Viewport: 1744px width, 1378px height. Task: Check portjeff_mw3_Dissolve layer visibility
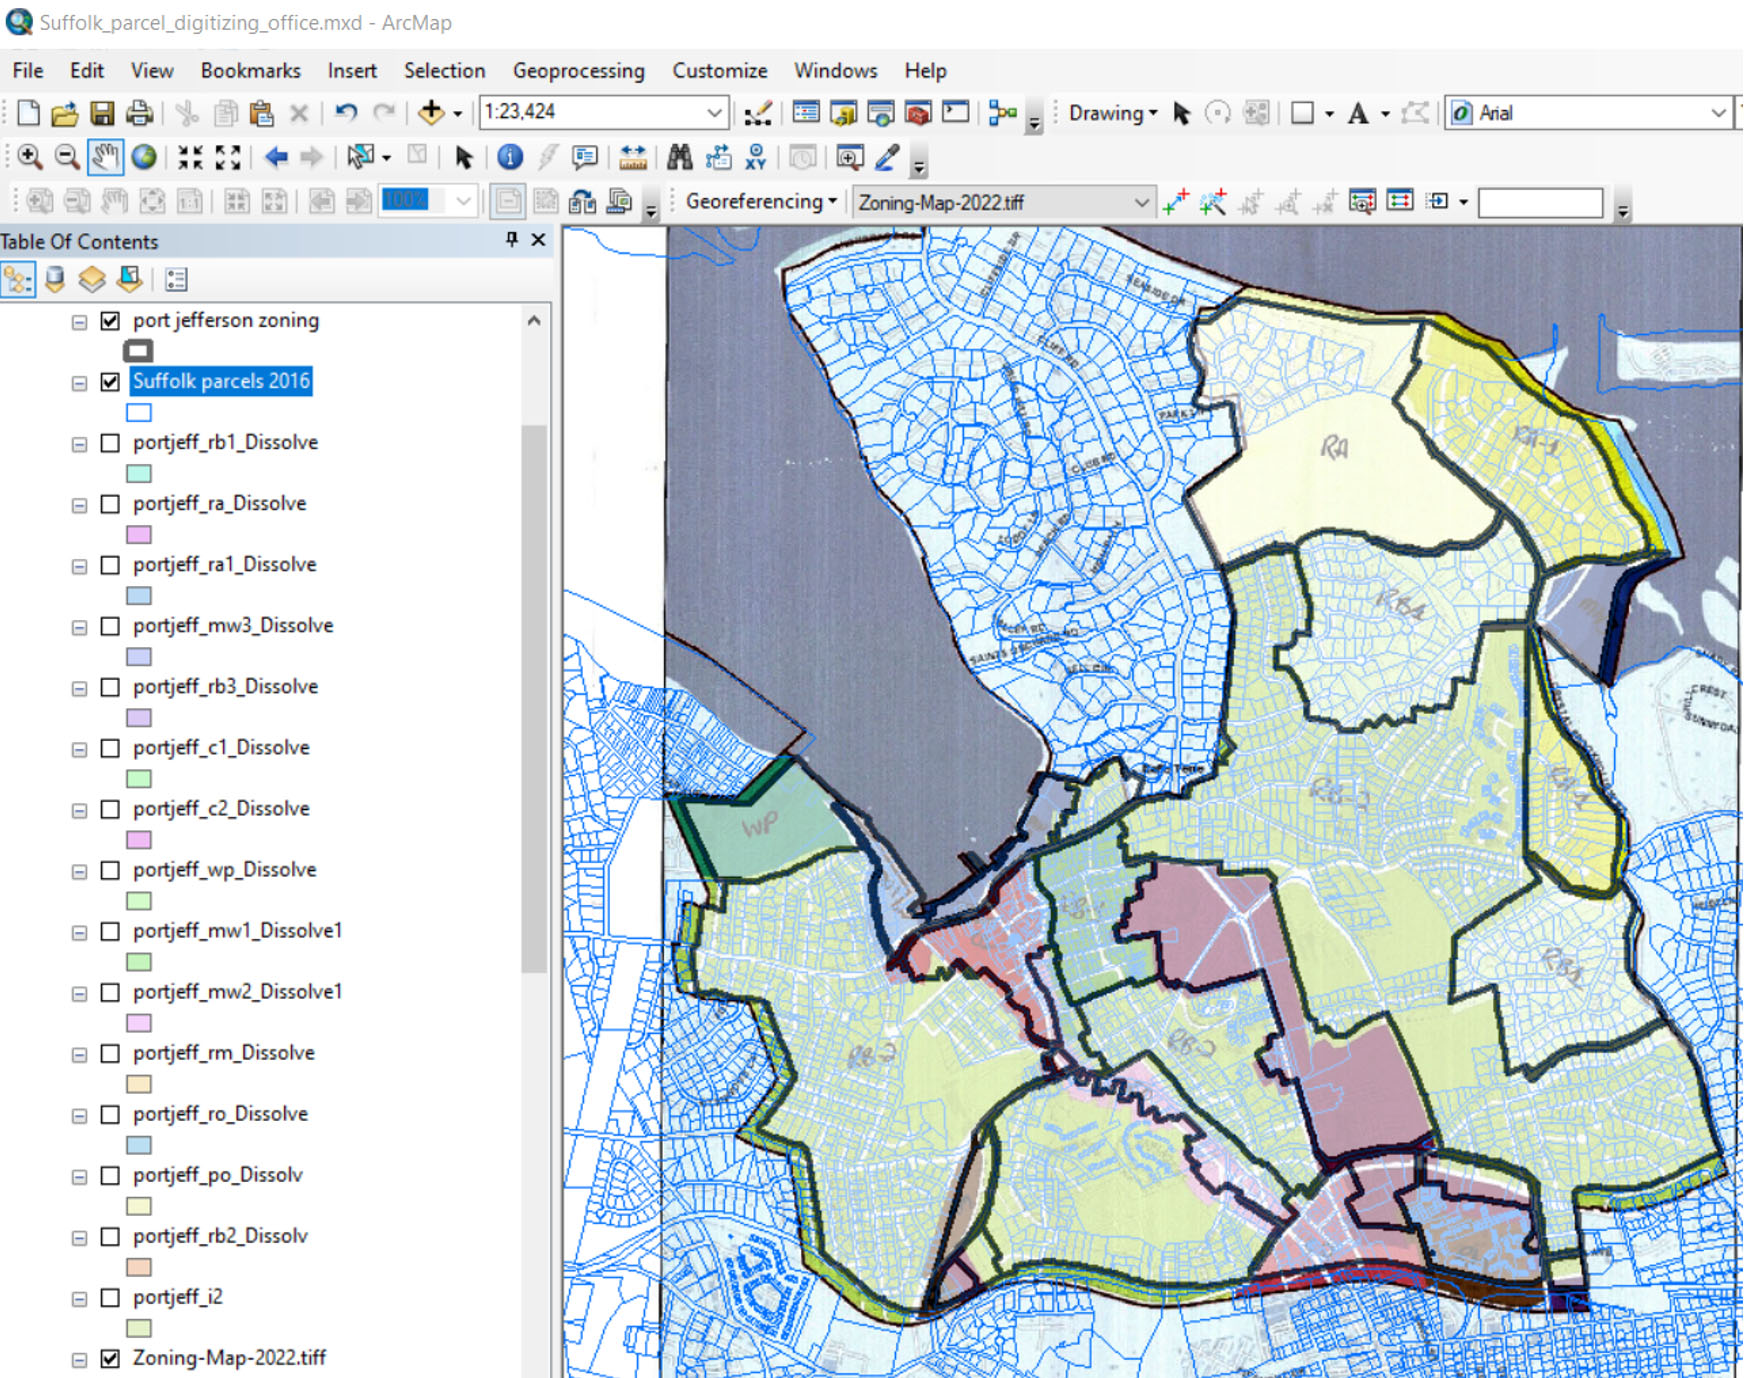111,626
